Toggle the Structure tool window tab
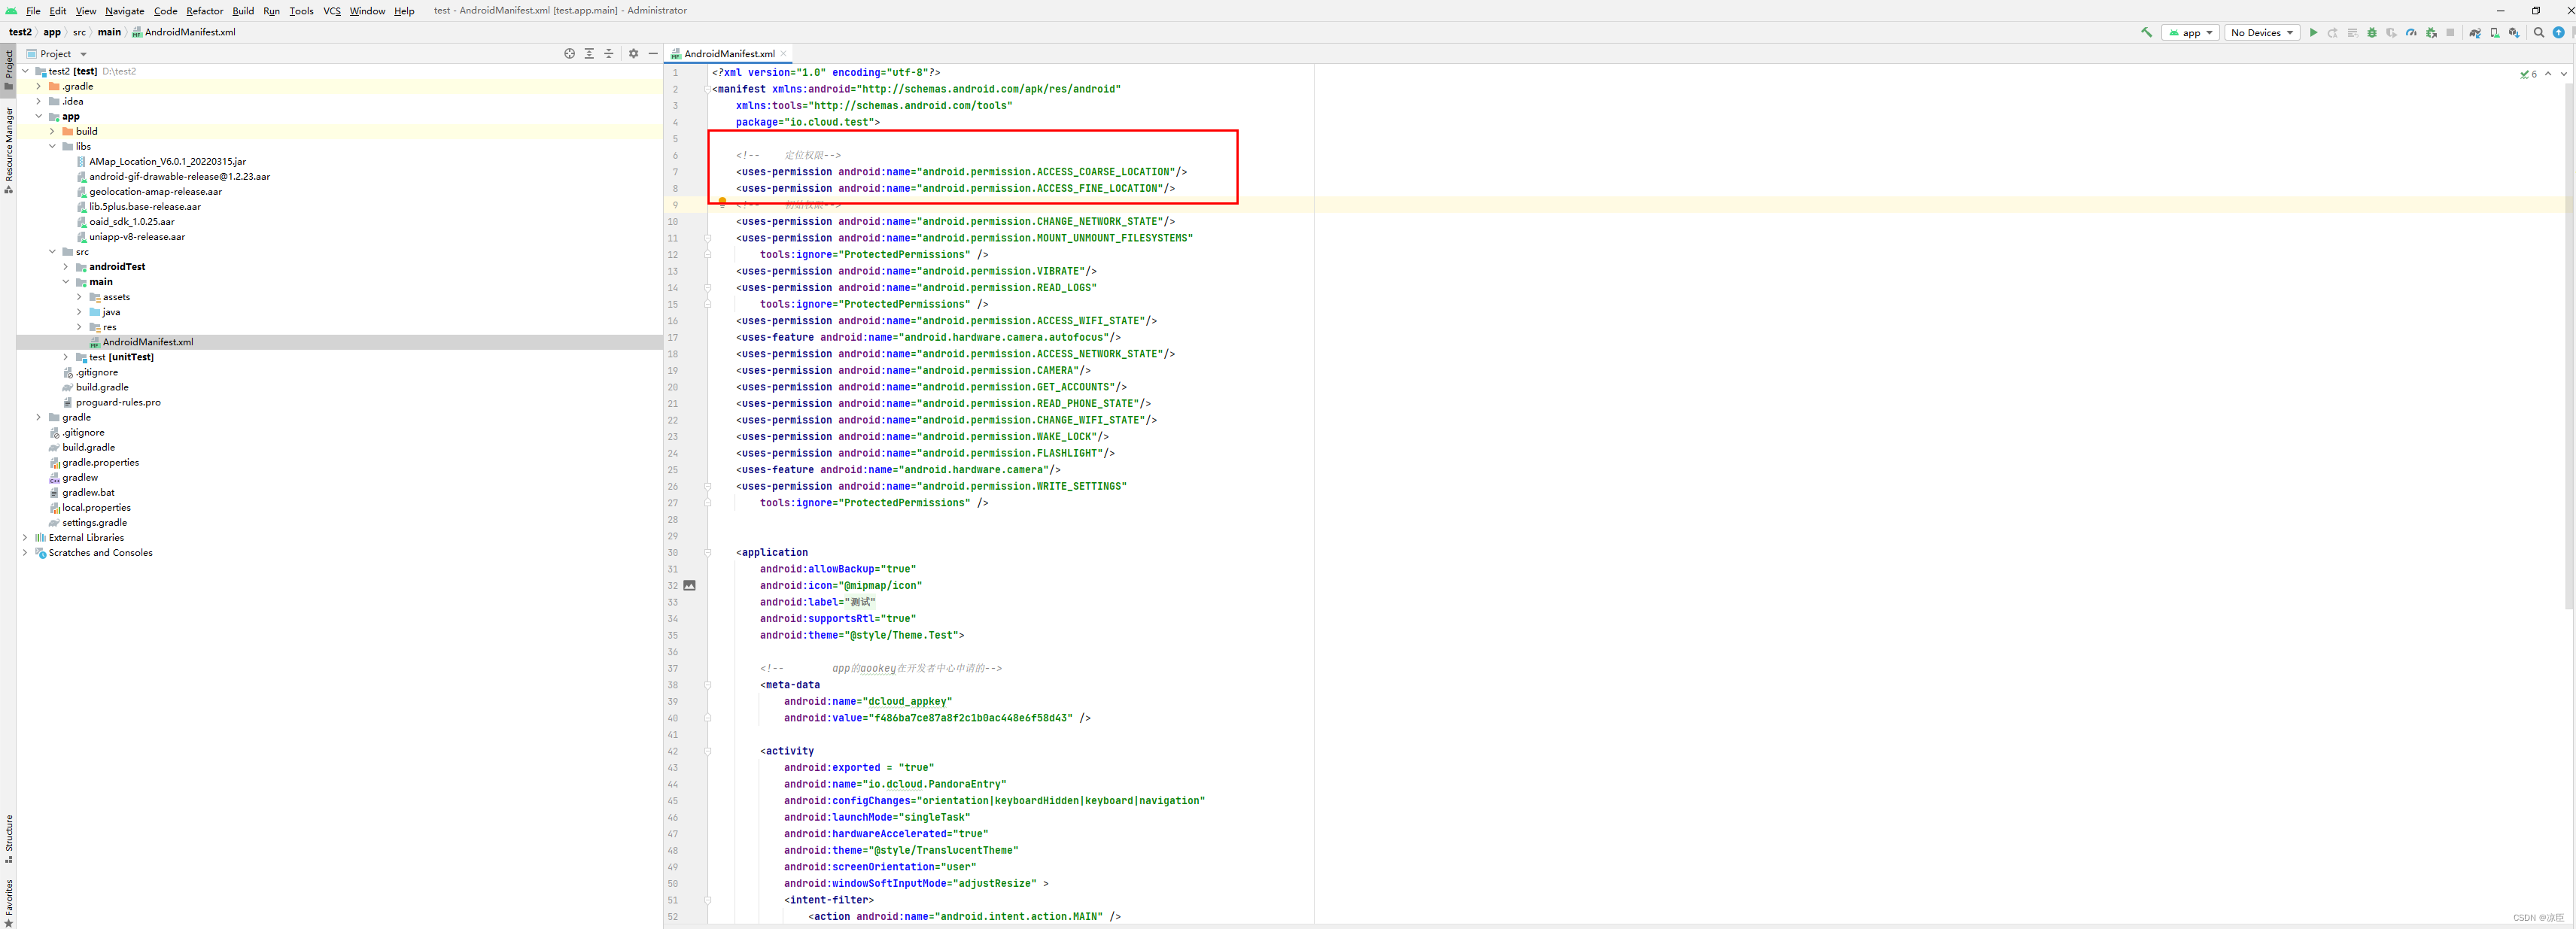The width and height of the screenshot is (2576, 929). coord(8,840)
